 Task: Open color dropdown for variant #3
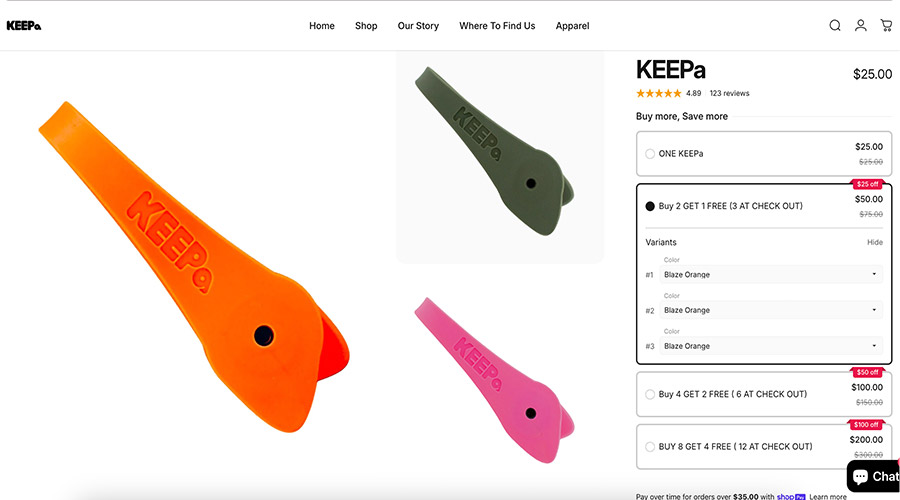coord(768,346)
